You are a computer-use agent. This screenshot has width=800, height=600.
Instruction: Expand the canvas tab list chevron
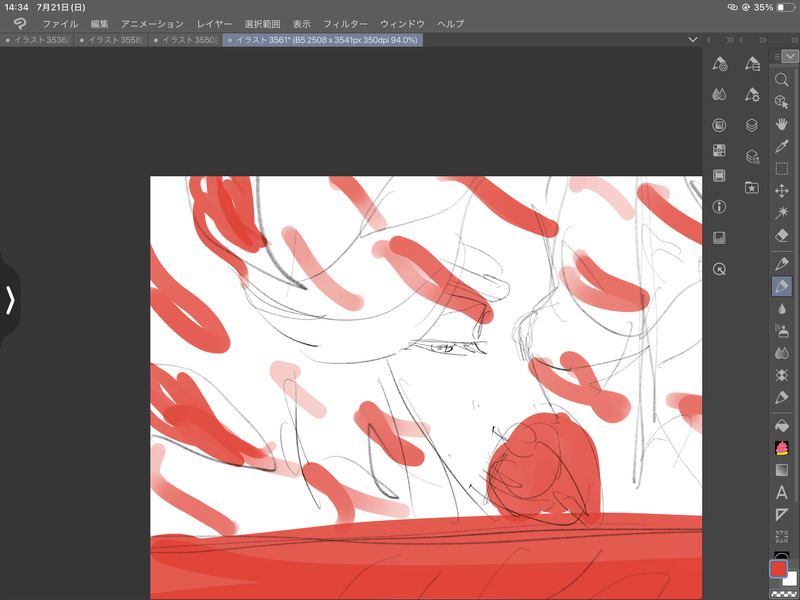692,40
